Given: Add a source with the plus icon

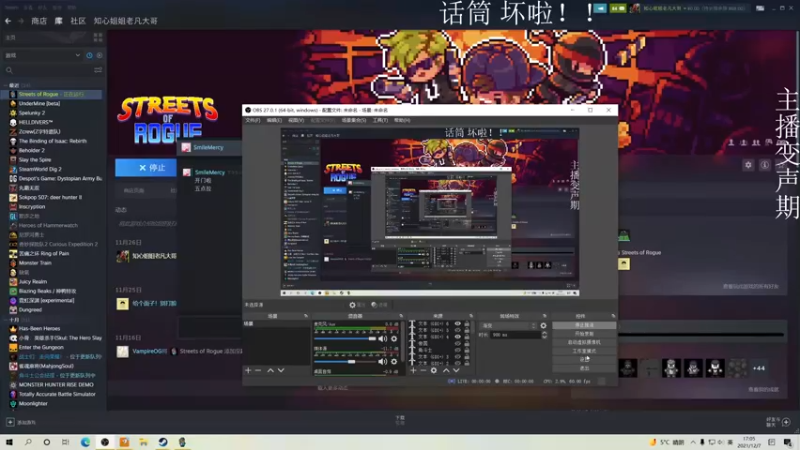Looking at the screenshot, I should pyautogui.click(x=413, y=370).
